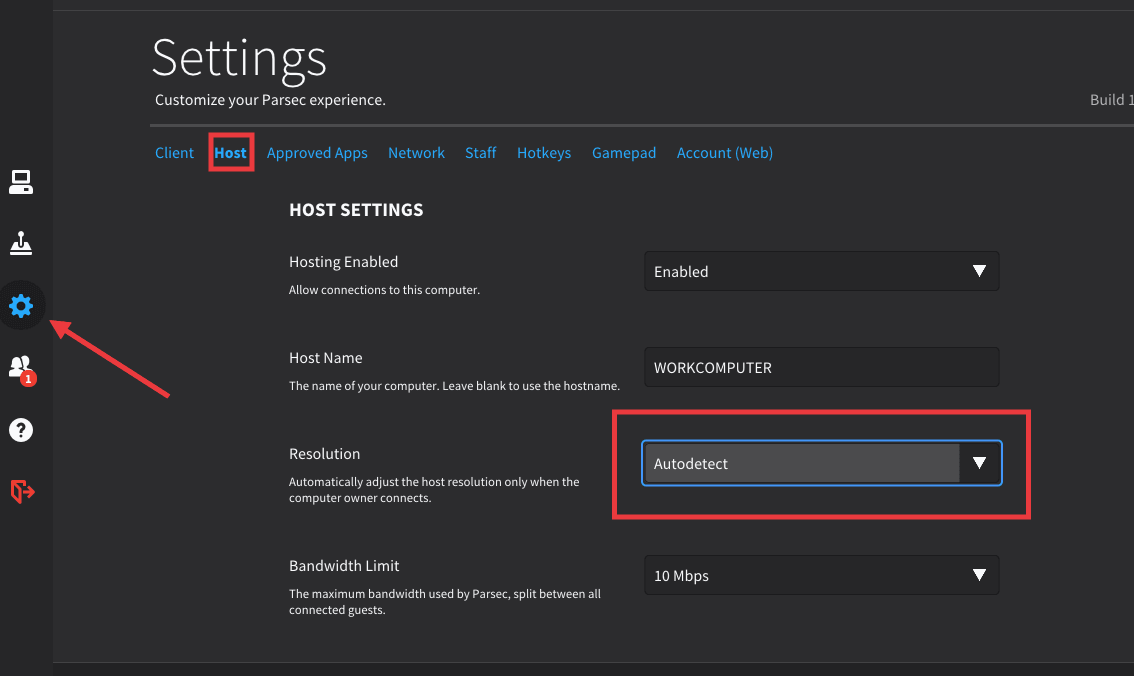This screenshot has width=1134, height=676.
Task: Click the red notification badge on Friends
Action: [x=29, y=379]
